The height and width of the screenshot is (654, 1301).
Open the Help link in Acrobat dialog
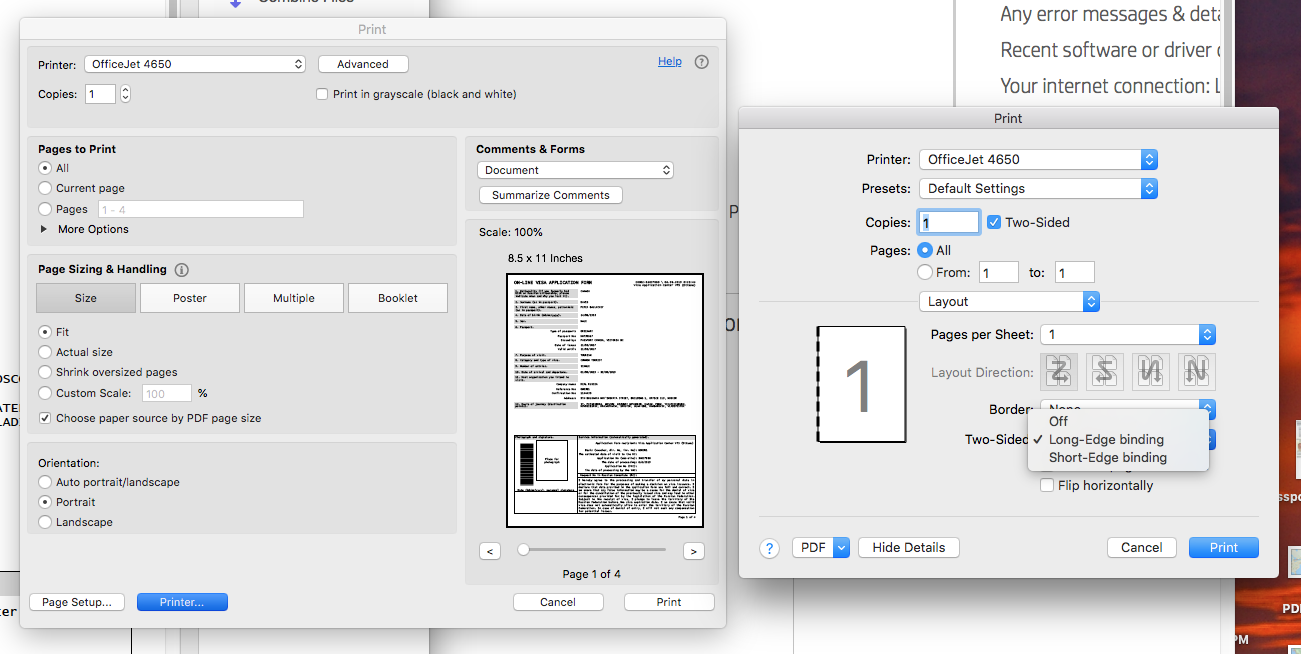point(670,62)
